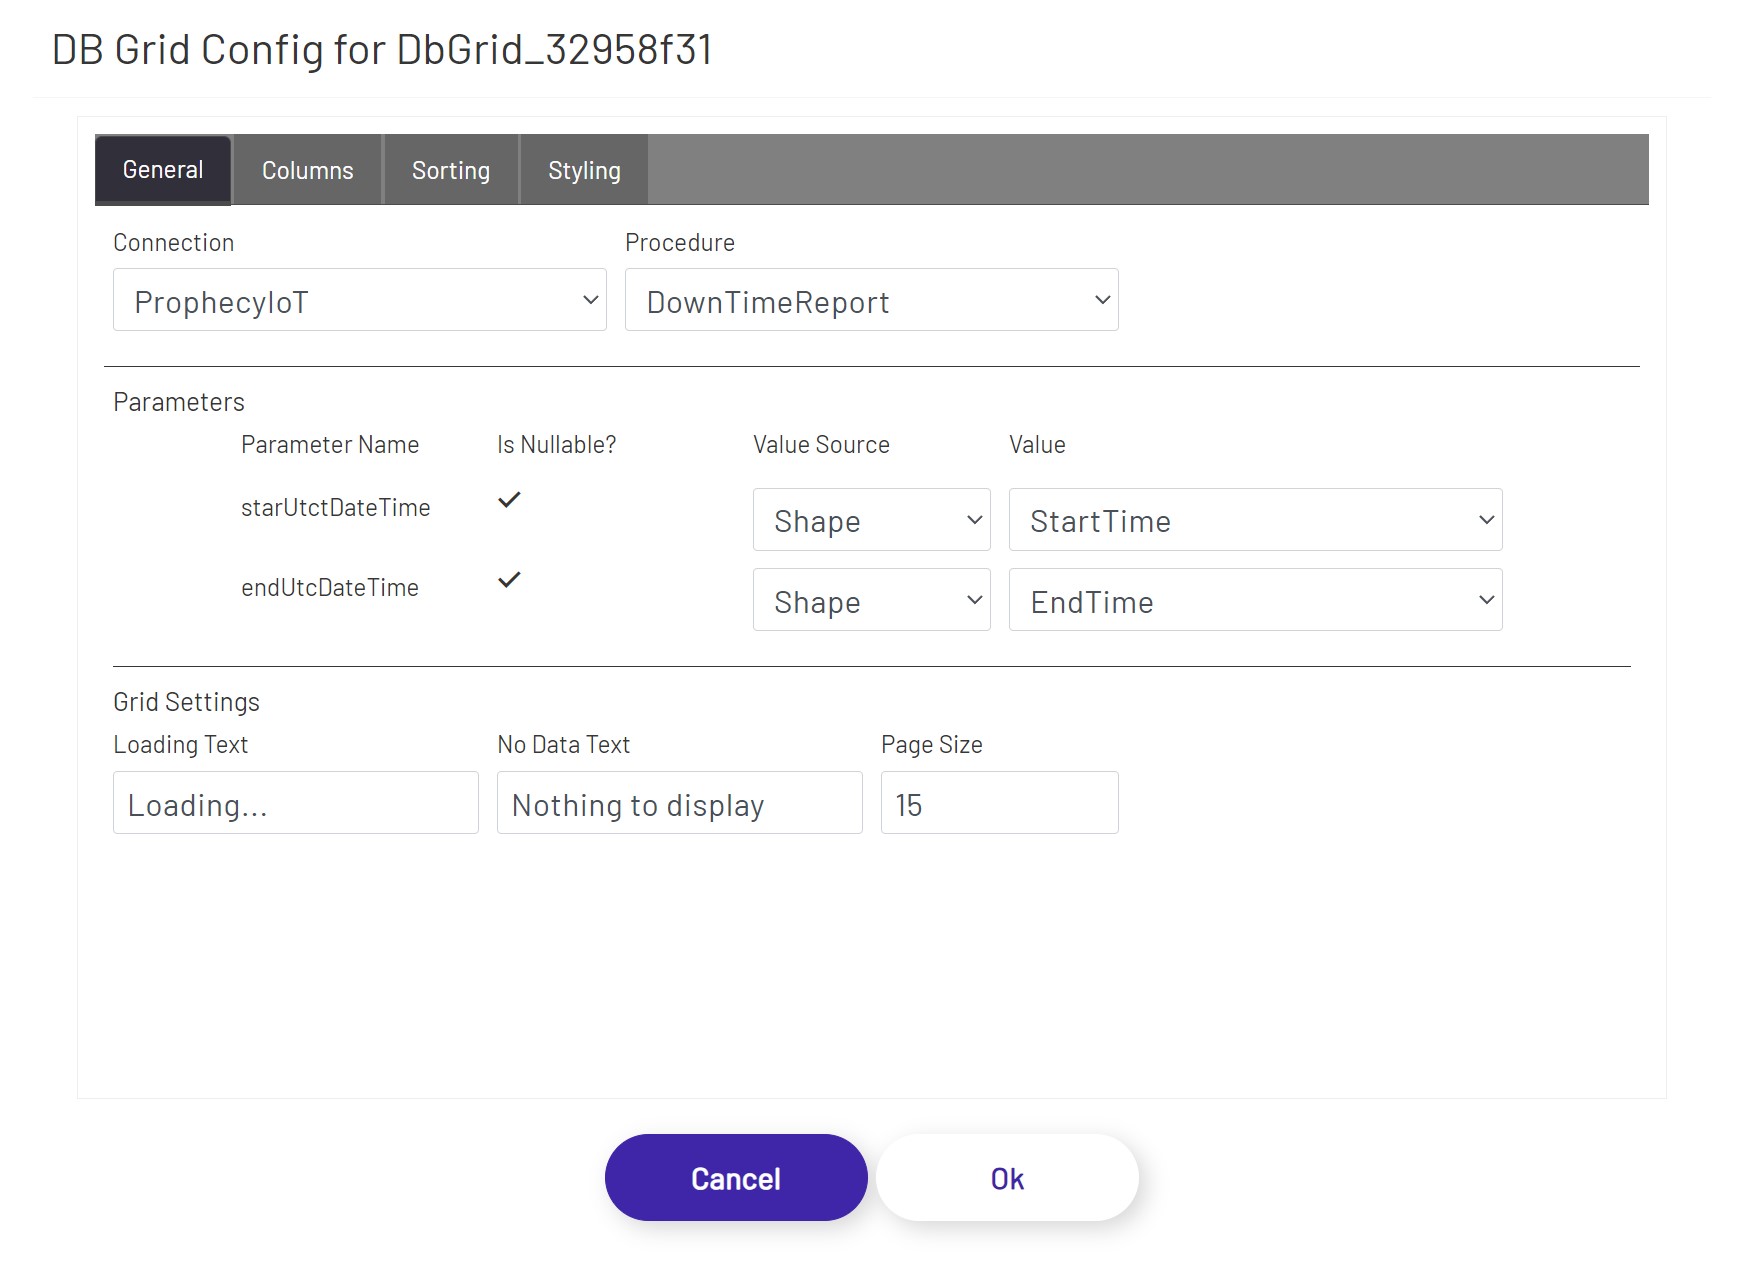Click the Ok button
The height and width of the screenshot is (1270, 1739).
coord(1006,1177)
